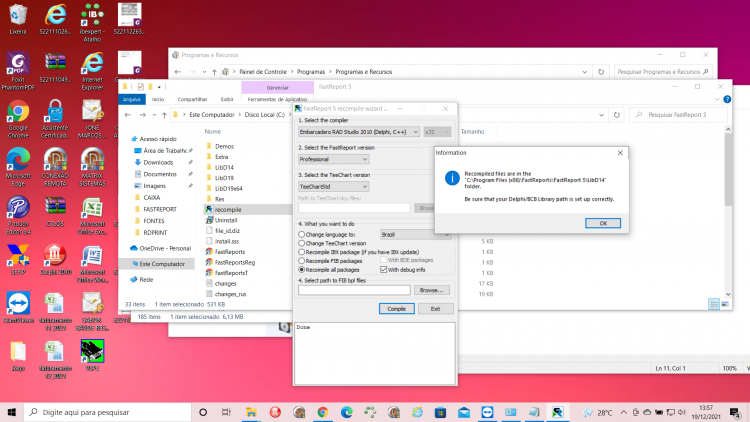
Task: Open Ferramentas de Aplicativo tab
Action: [277, 99]
